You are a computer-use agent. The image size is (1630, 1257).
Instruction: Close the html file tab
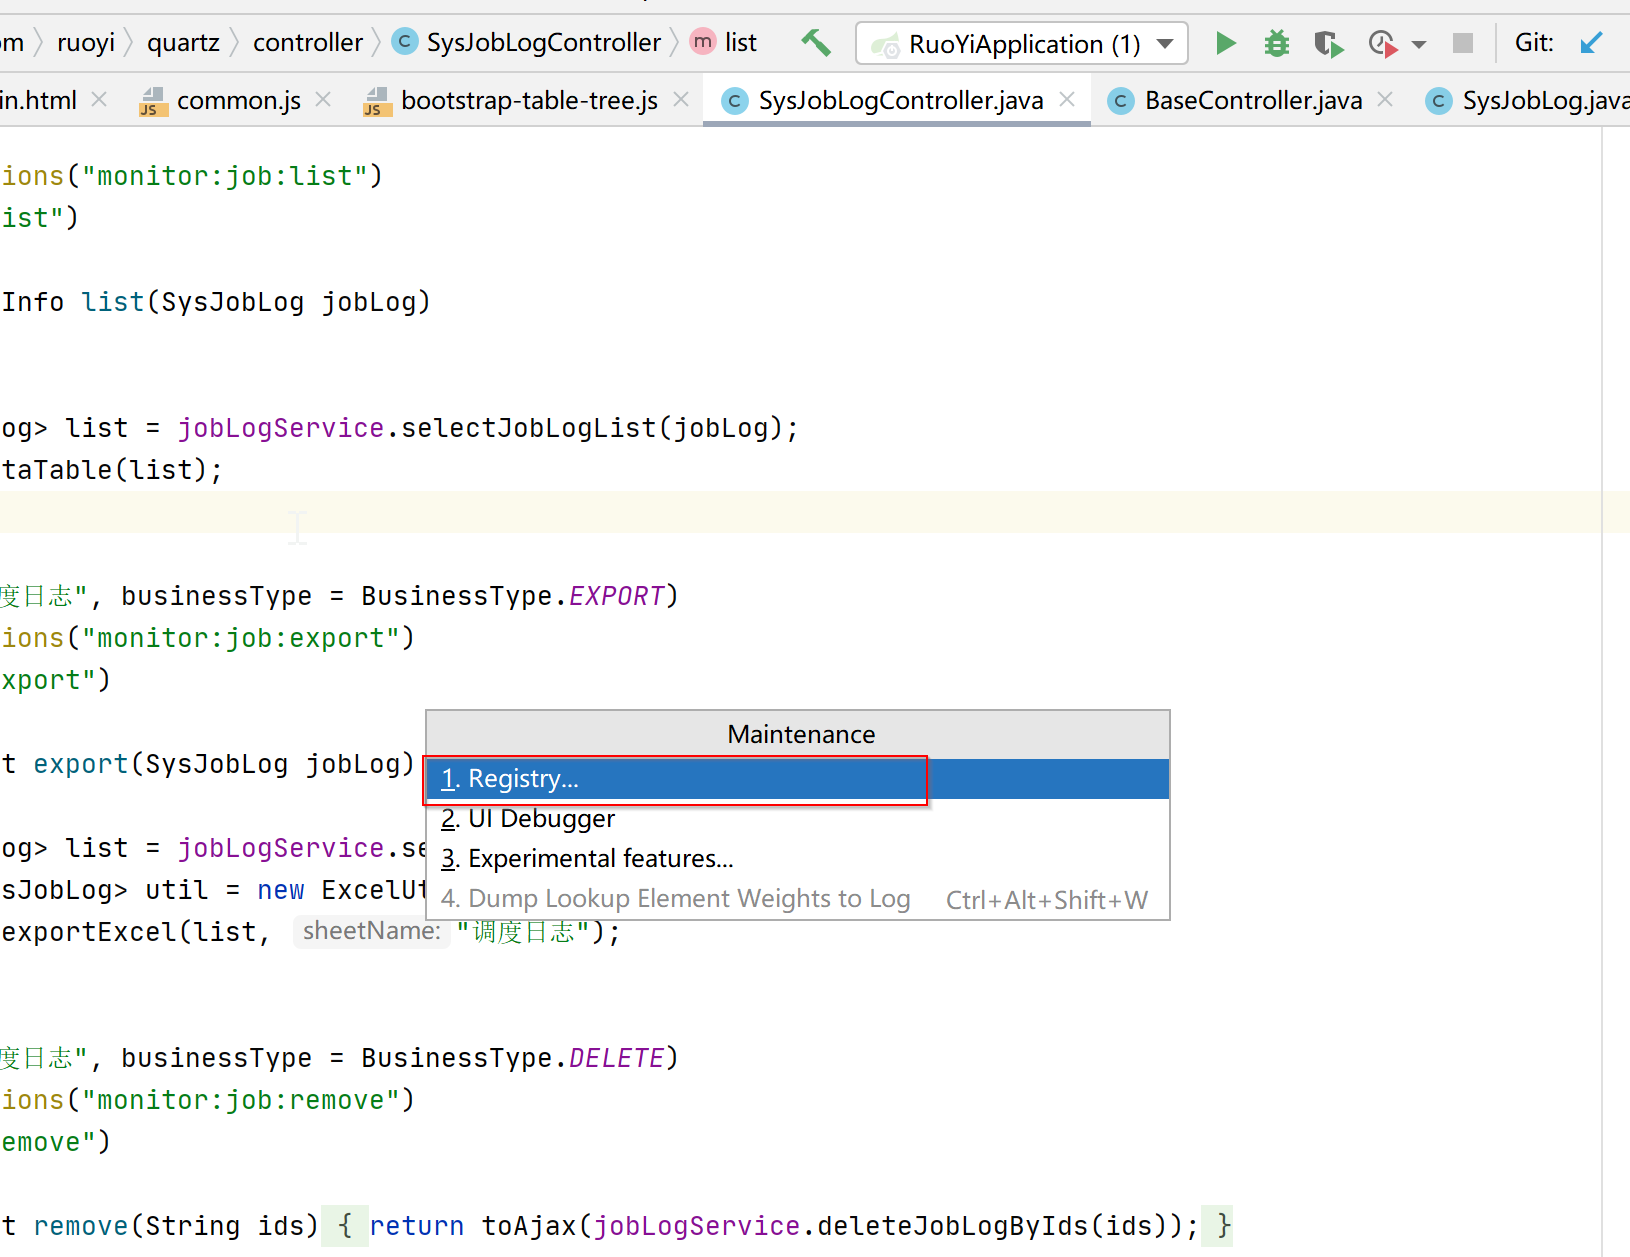(99, 99)
